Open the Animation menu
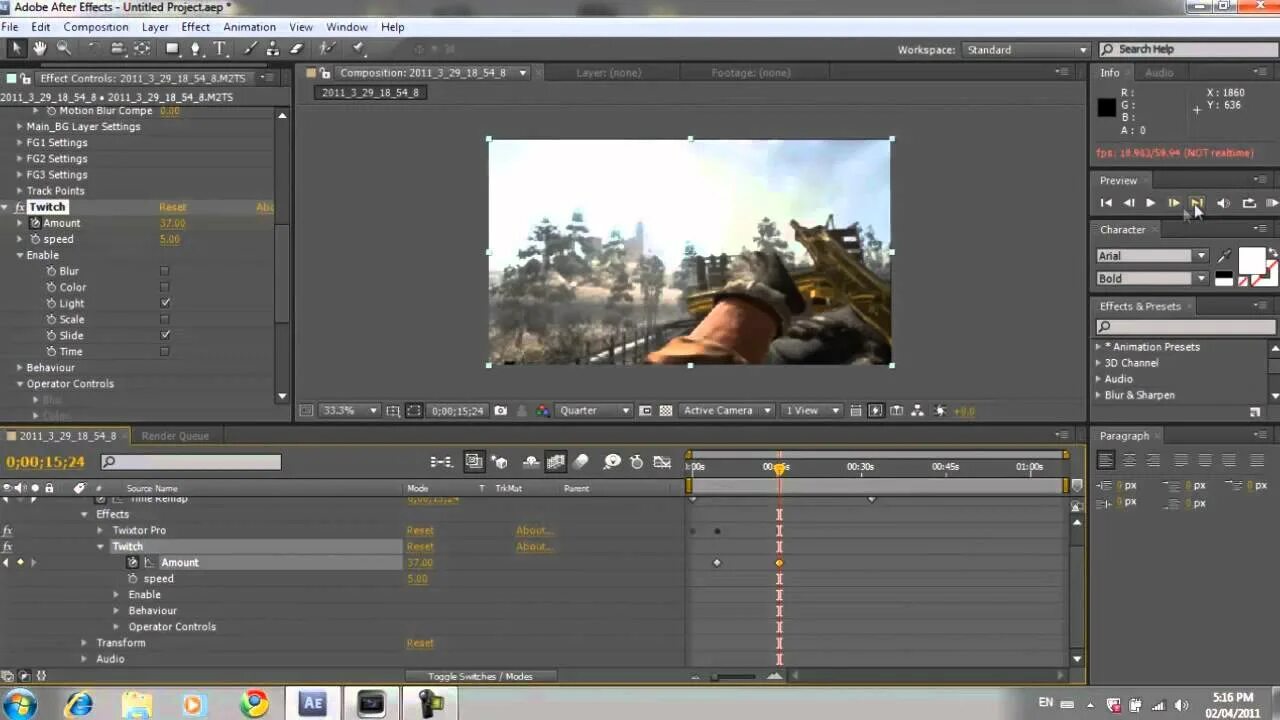This screenshot has height=720, width=1280. 249,27
